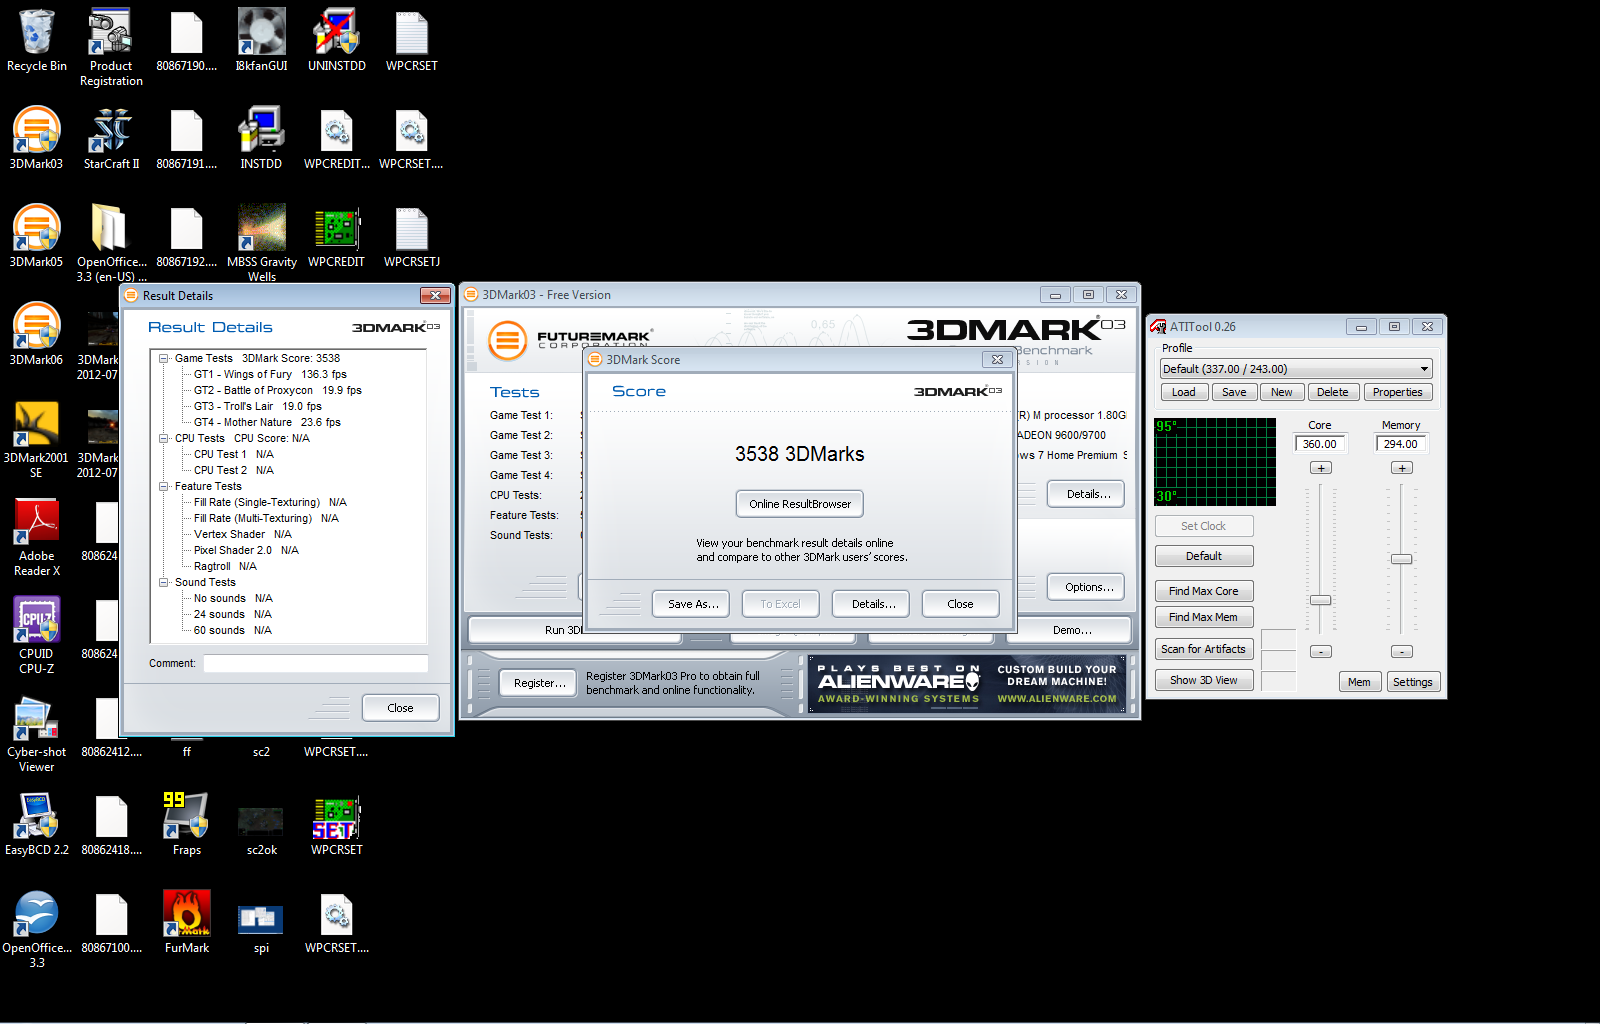Open the INSTDD desktop icon

click(261, 139)
